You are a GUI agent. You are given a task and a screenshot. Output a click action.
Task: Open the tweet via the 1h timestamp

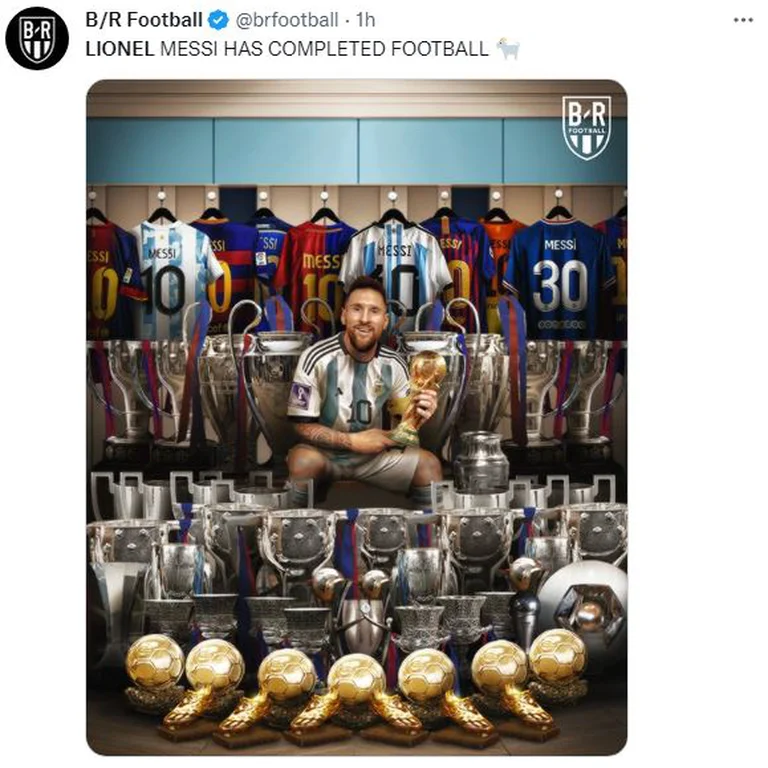coord(365,20)
